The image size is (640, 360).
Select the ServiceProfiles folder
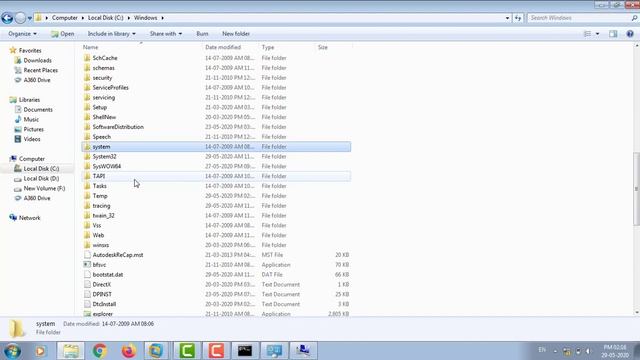(x=110, y=87)
